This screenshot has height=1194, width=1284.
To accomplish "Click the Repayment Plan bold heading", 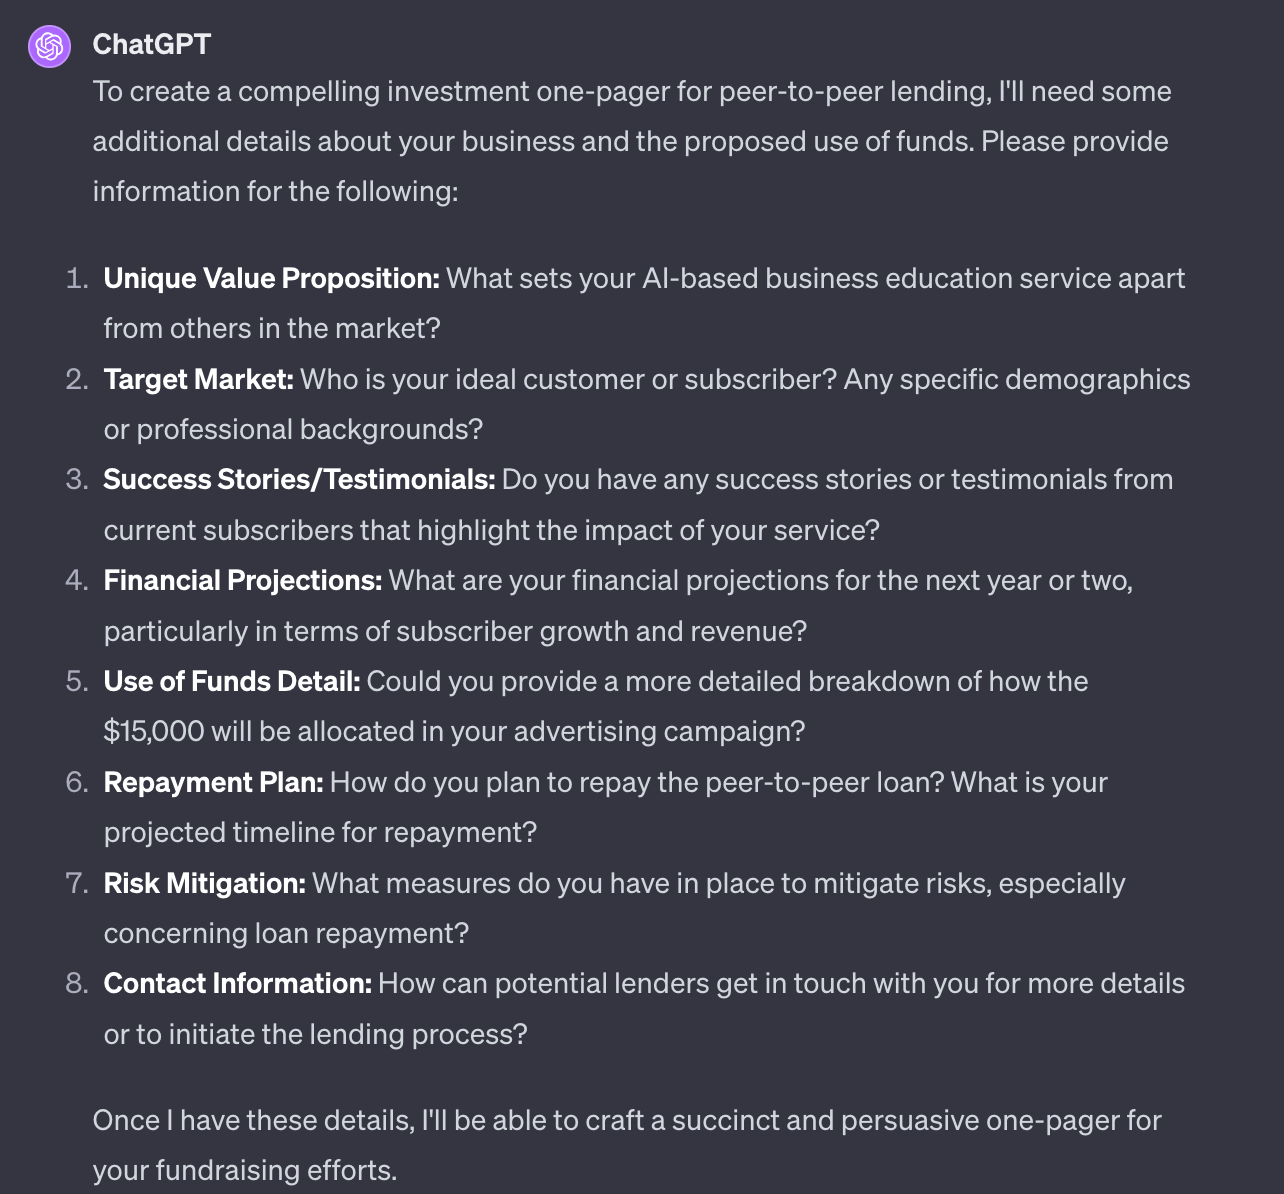I will 213,782.
